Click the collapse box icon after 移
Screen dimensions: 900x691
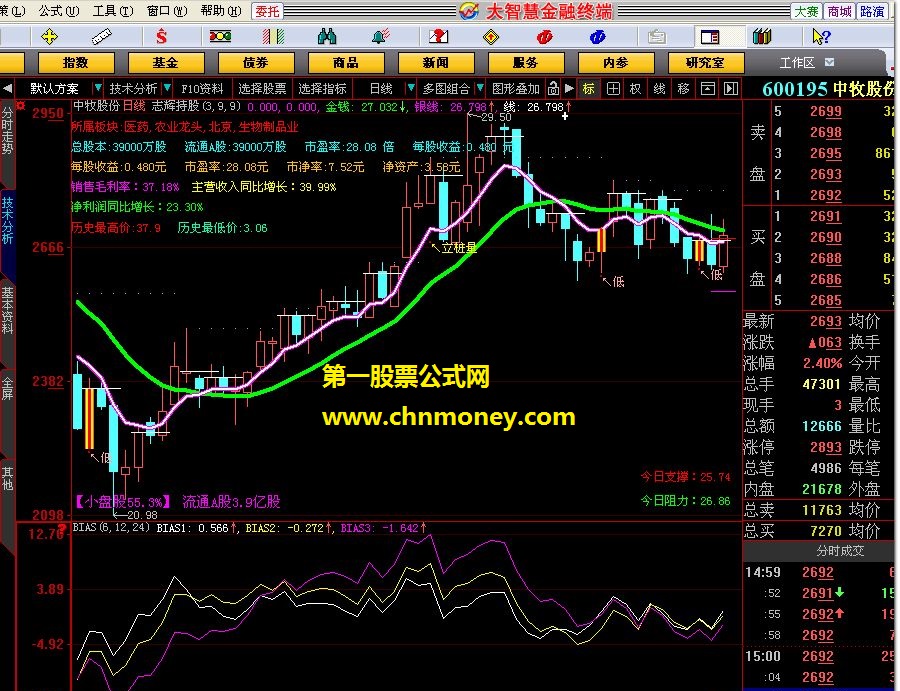[x=708, y=88]
